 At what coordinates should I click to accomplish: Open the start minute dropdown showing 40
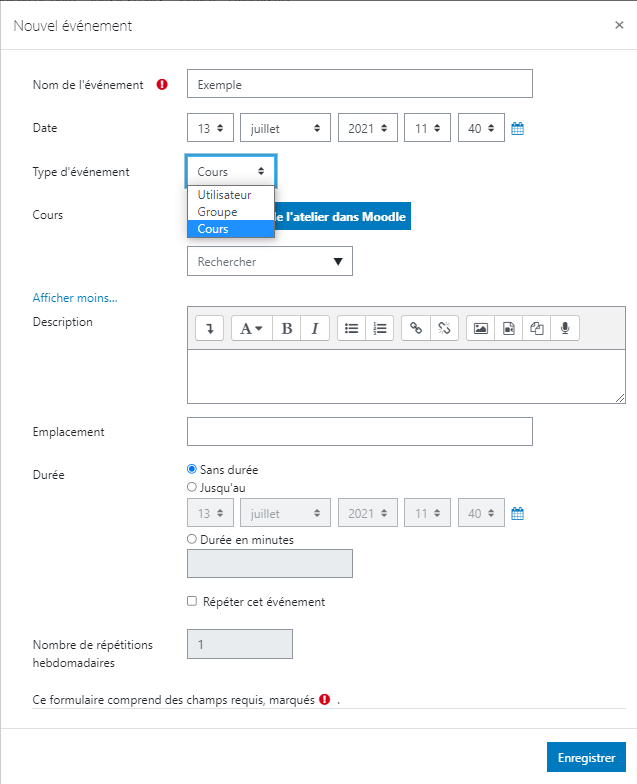click(481, 128)
